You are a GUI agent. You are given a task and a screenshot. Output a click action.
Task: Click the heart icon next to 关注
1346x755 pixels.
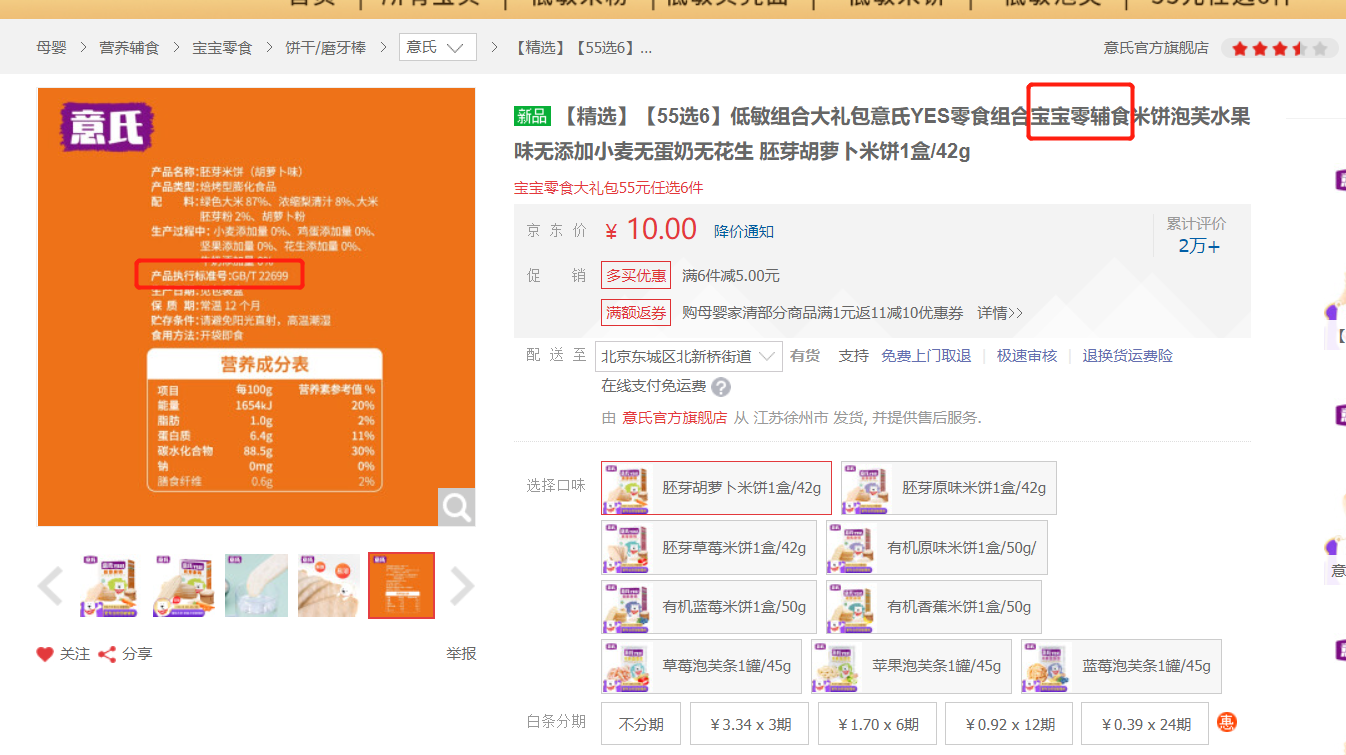[x=45, y=654]
